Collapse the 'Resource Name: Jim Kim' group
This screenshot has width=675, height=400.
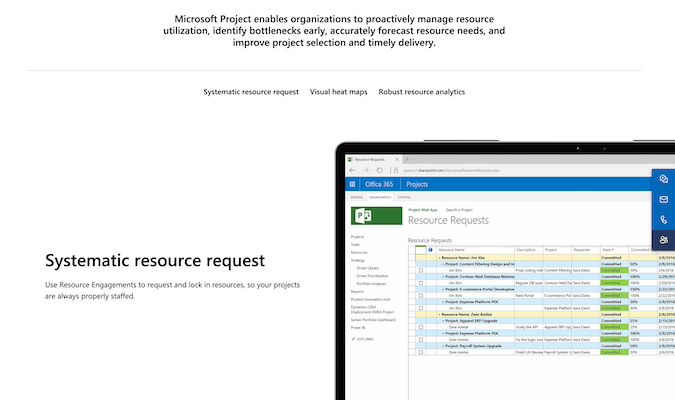point(440,258)
